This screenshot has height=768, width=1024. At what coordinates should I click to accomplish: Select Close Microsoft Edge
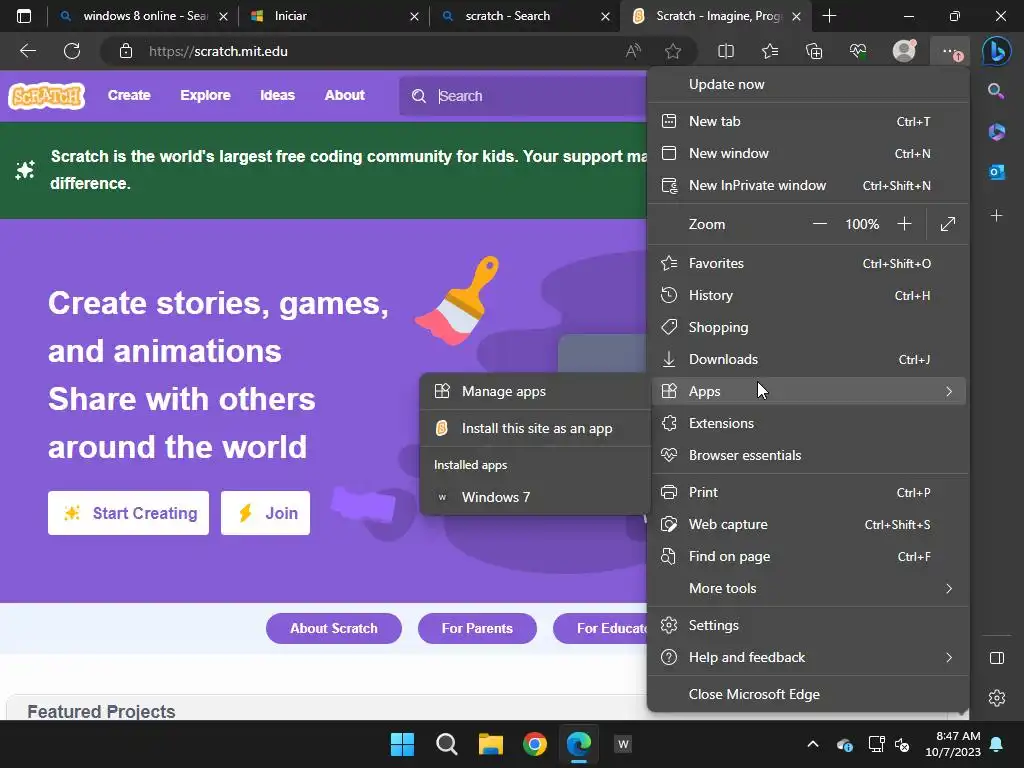coord(808,694)
